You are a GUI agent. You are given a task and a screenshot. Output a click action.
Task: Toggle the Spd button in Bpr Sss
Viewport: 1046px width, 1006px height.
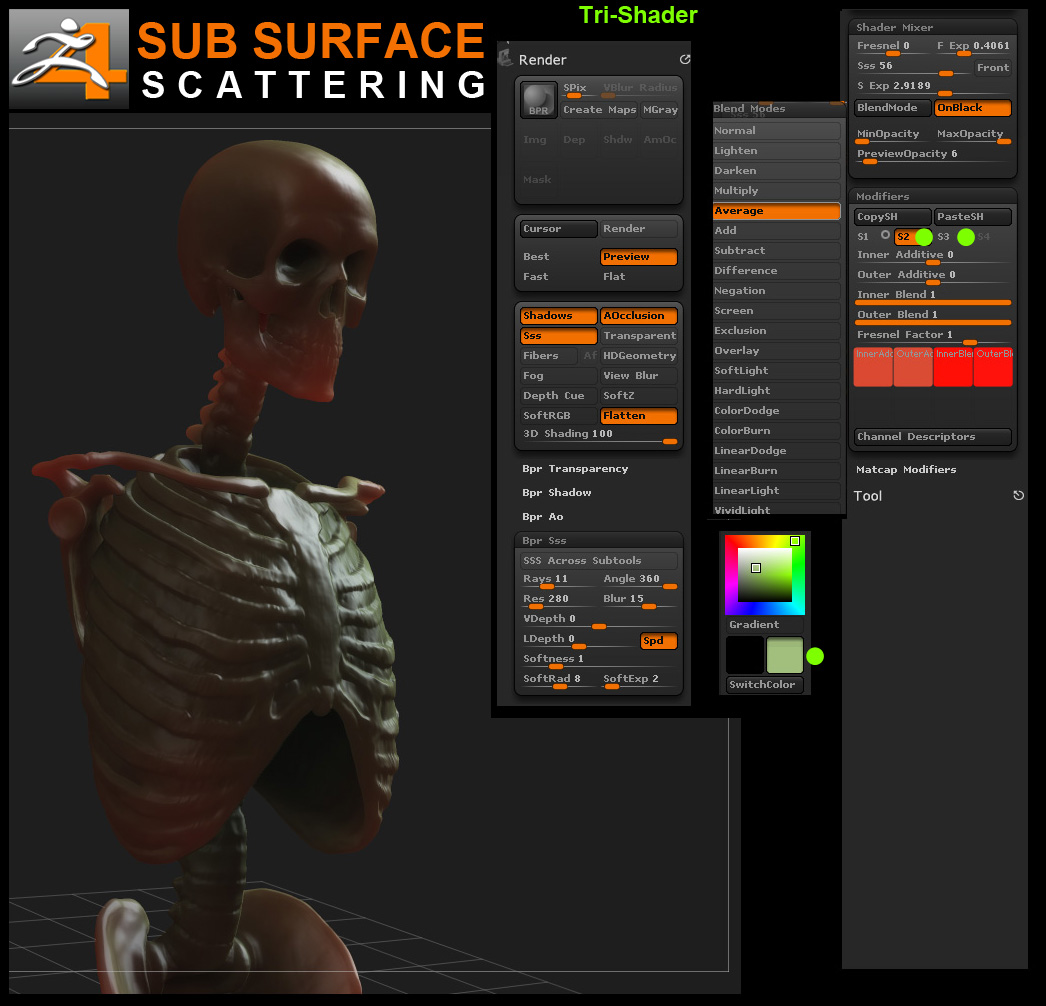(658, 640)
